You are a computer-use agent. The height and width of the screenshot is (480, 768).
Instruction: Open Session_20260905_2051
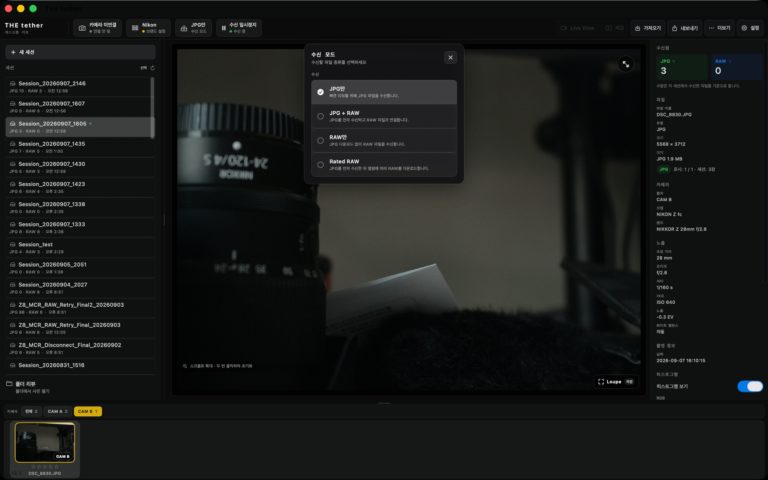point(78,267)
